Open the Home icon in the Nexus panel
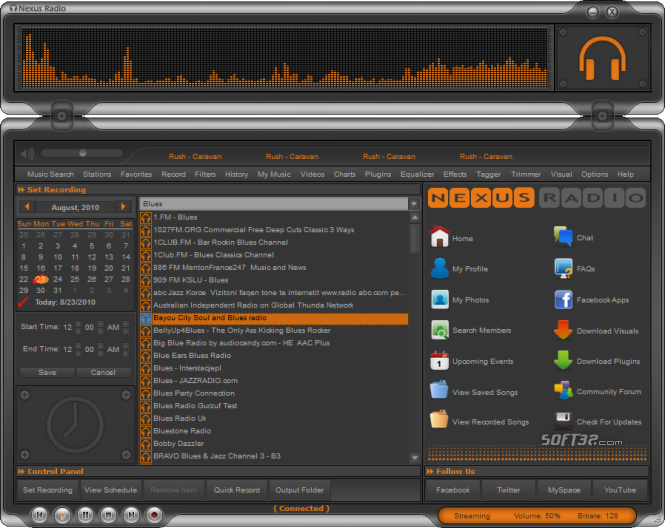665x528 pixels. coord(439,236)
